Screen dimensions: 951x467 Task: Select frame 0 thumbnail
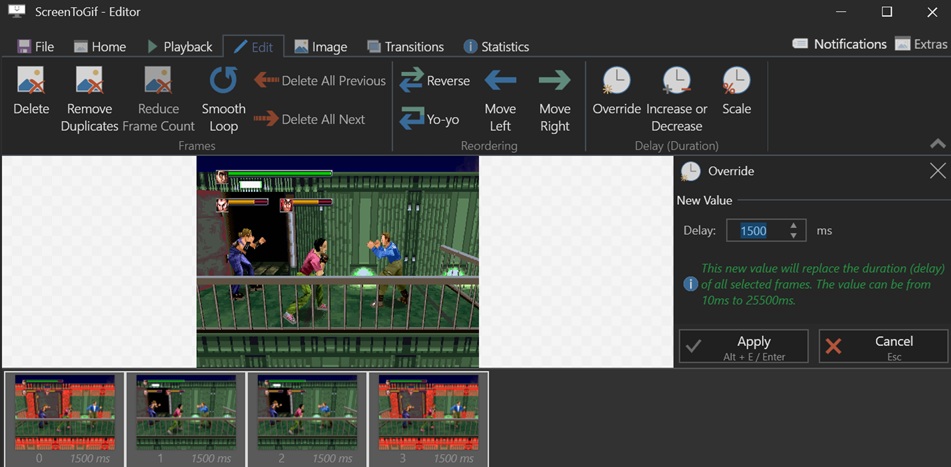[64, 419]
